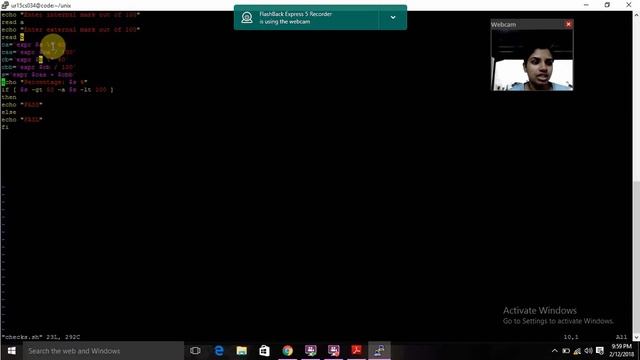
Task: Click the terminal scrollbar down arrow
Action: pyautogui.click(x=636, y=337)
